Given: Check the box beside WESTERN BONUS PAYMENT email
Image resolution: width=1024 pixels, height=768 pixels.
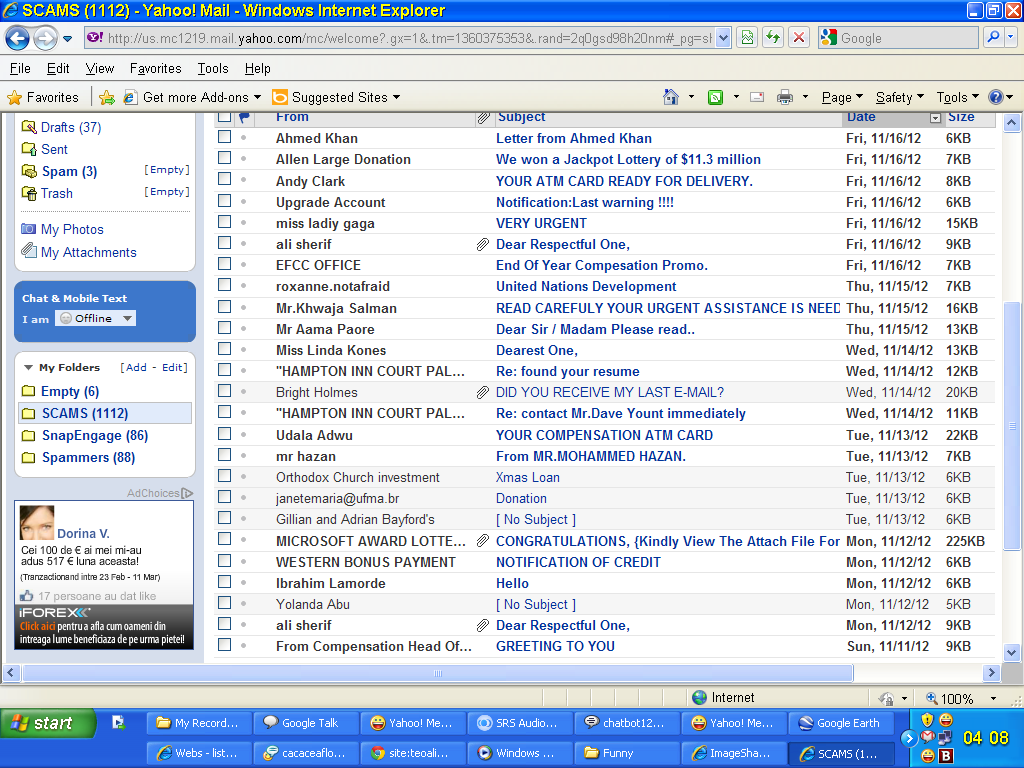Looking at the screenshot, I should pos(225,560).
